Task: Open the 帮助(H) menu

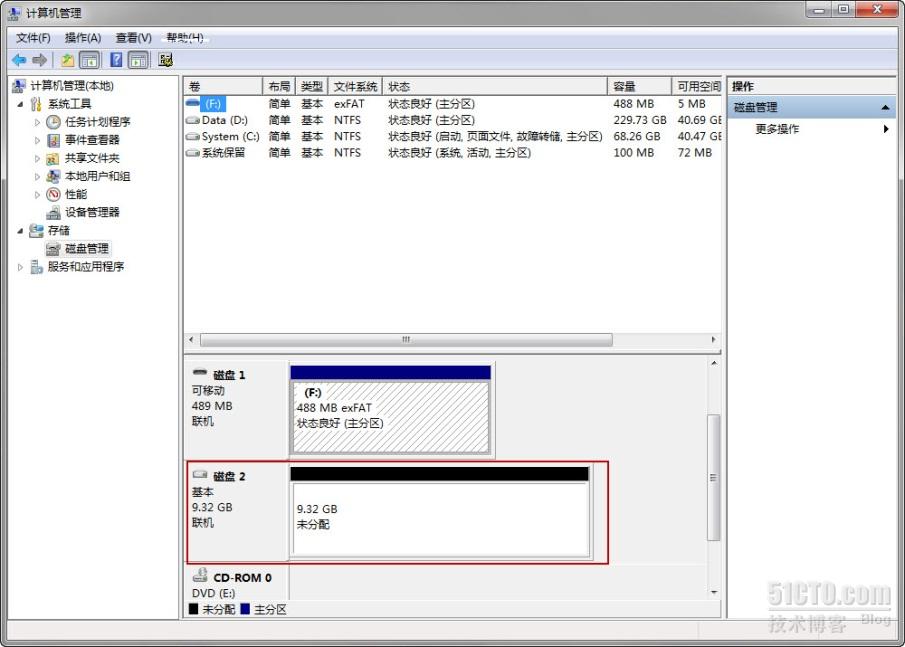Action: 185,38
